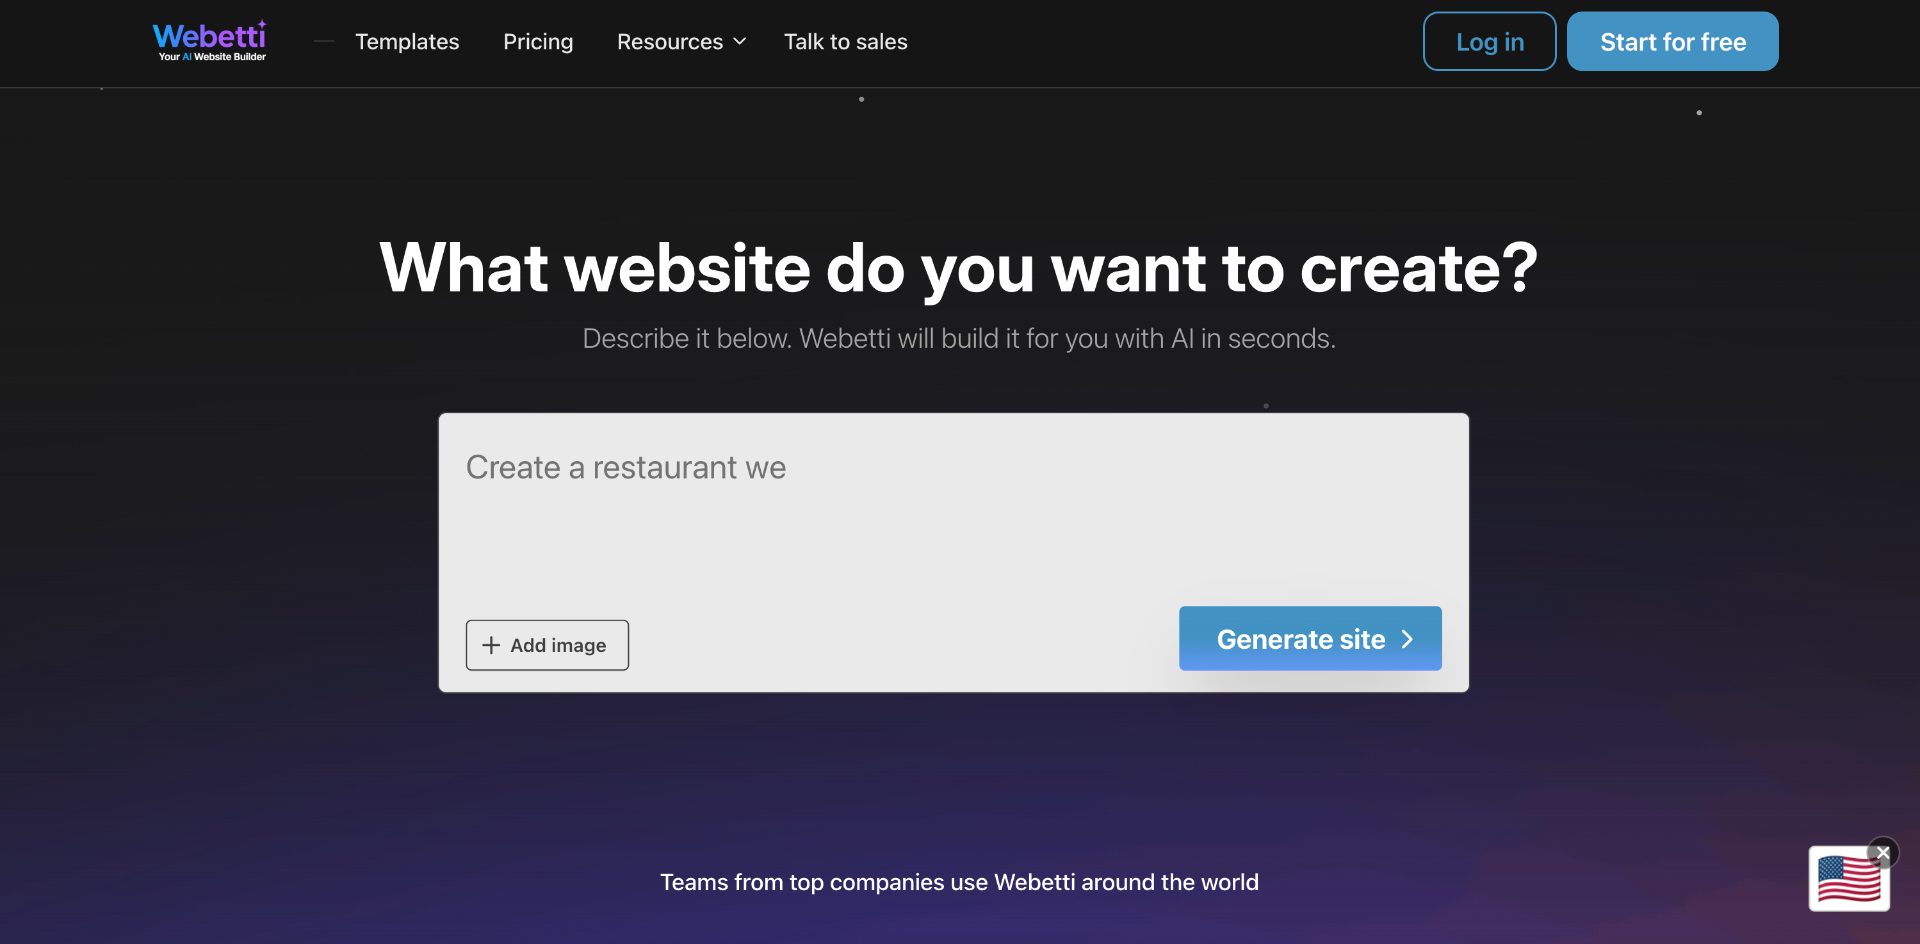Click the Generate site button
Screen dimensions: 1920x944
tap(1310, 638)
